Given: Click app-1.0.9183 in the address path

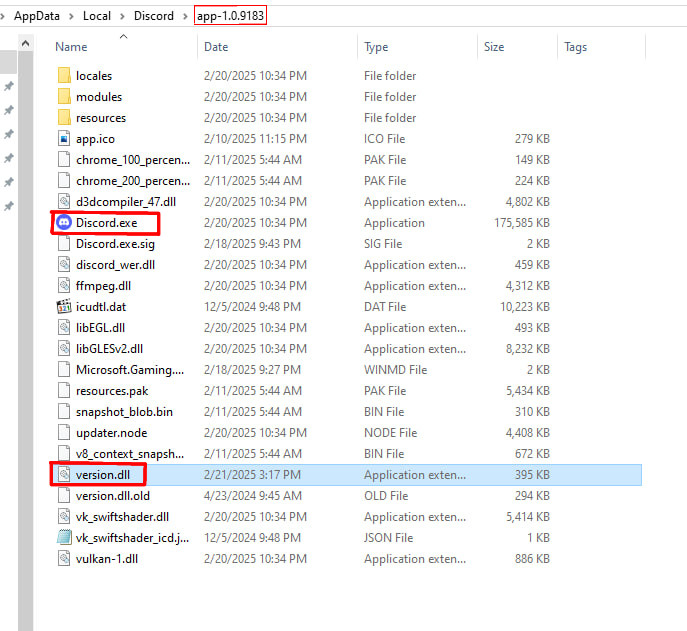Looking at the screenshot, I should (230, 16).
